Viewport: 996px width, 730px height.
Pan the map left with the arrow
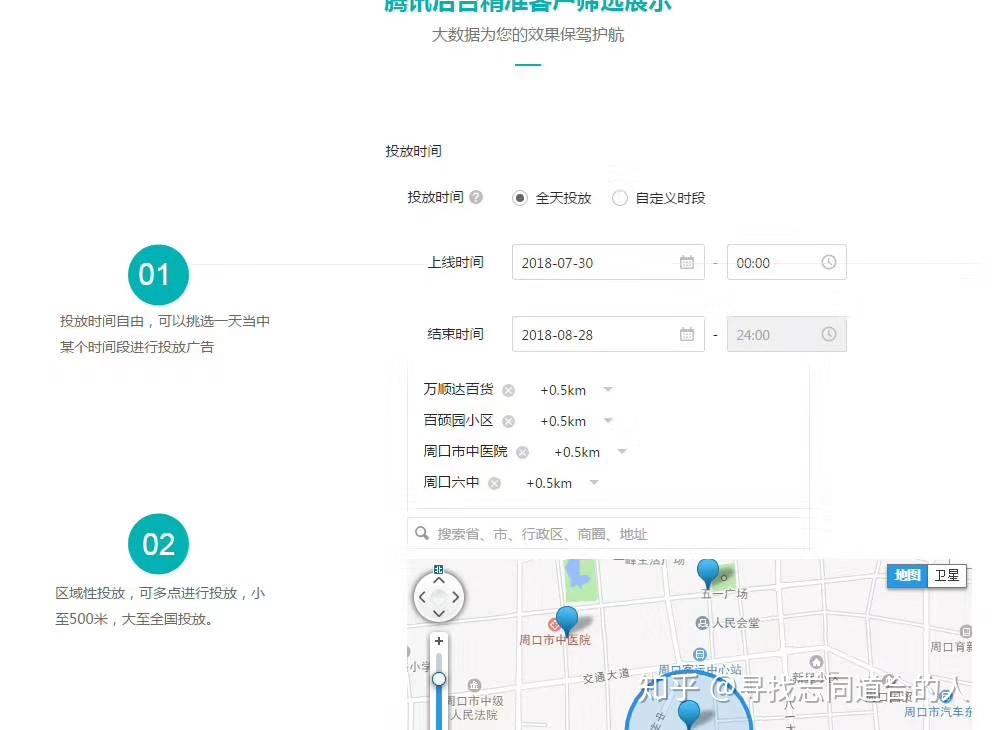422,597
